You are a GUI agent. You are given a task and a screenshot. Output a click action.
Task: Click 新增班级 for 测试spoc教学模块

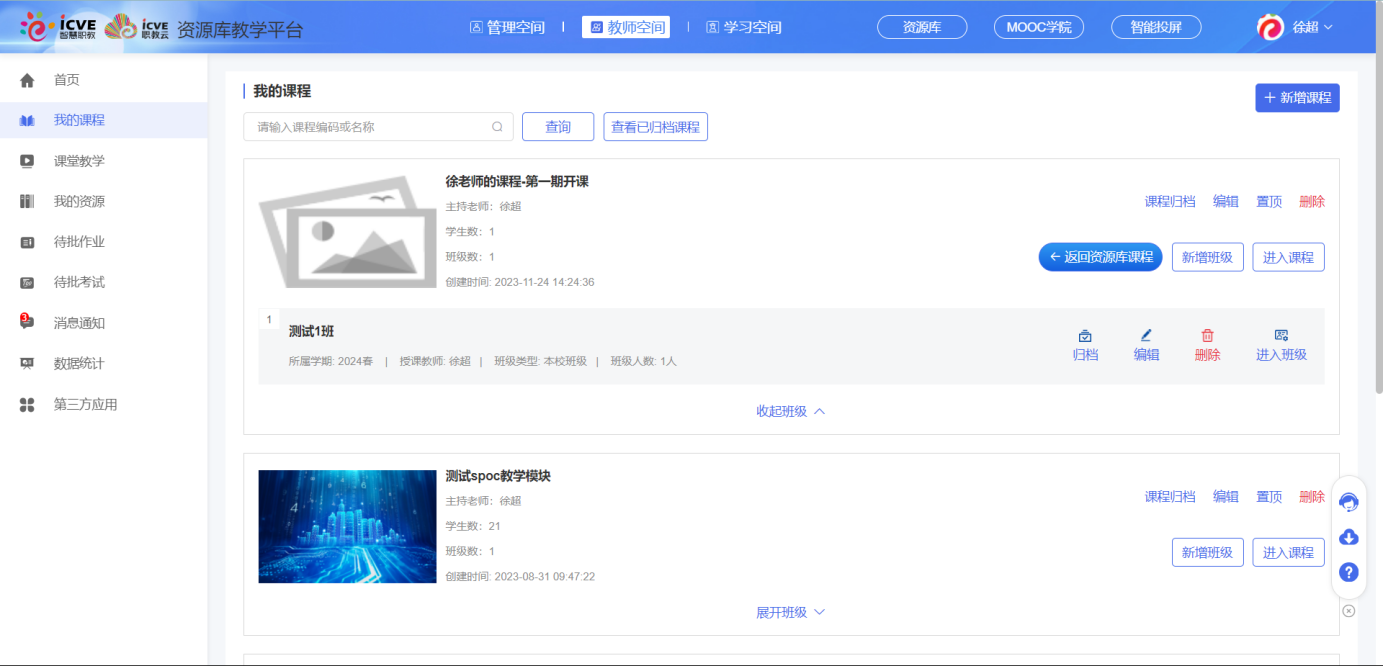coord(1208,552)
